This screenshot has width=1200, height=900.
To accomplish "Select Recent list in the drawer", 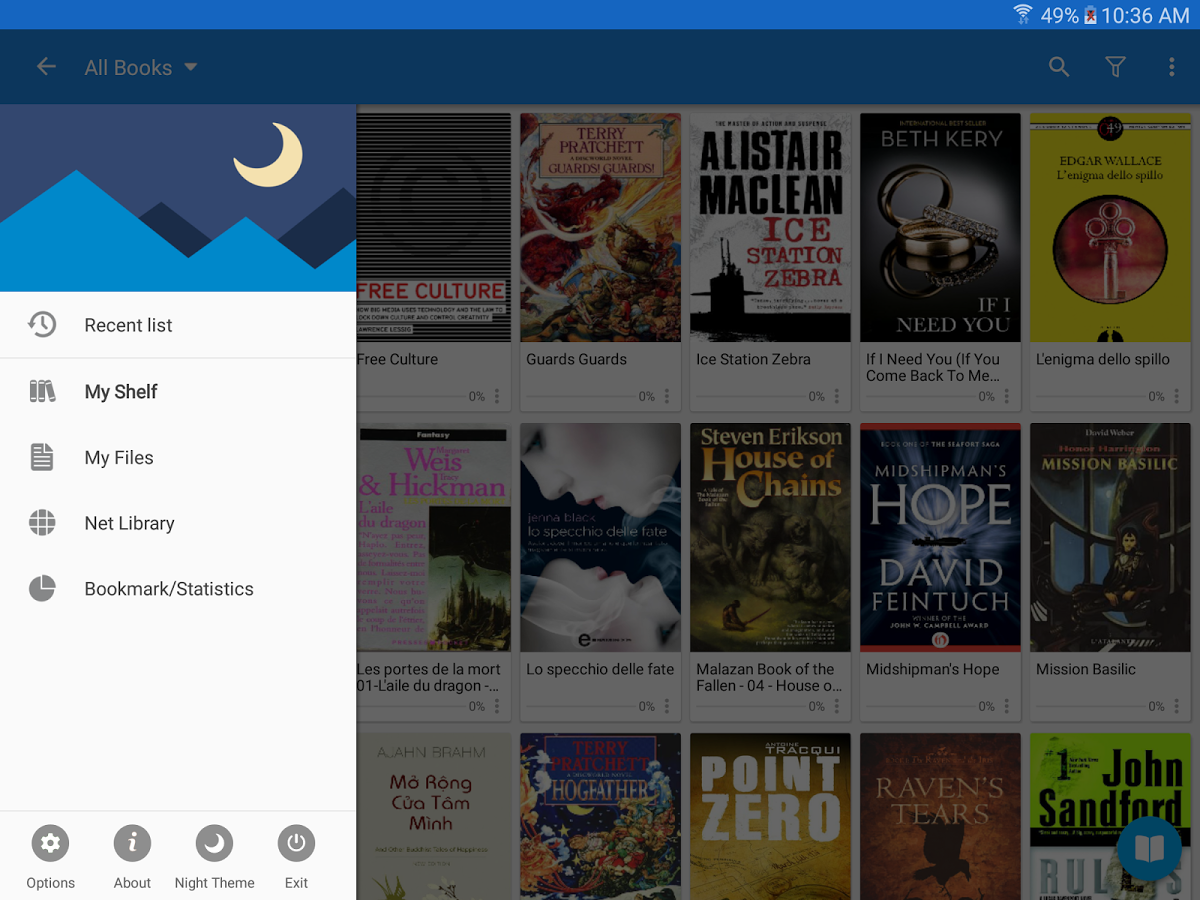I will pos(178,325).
